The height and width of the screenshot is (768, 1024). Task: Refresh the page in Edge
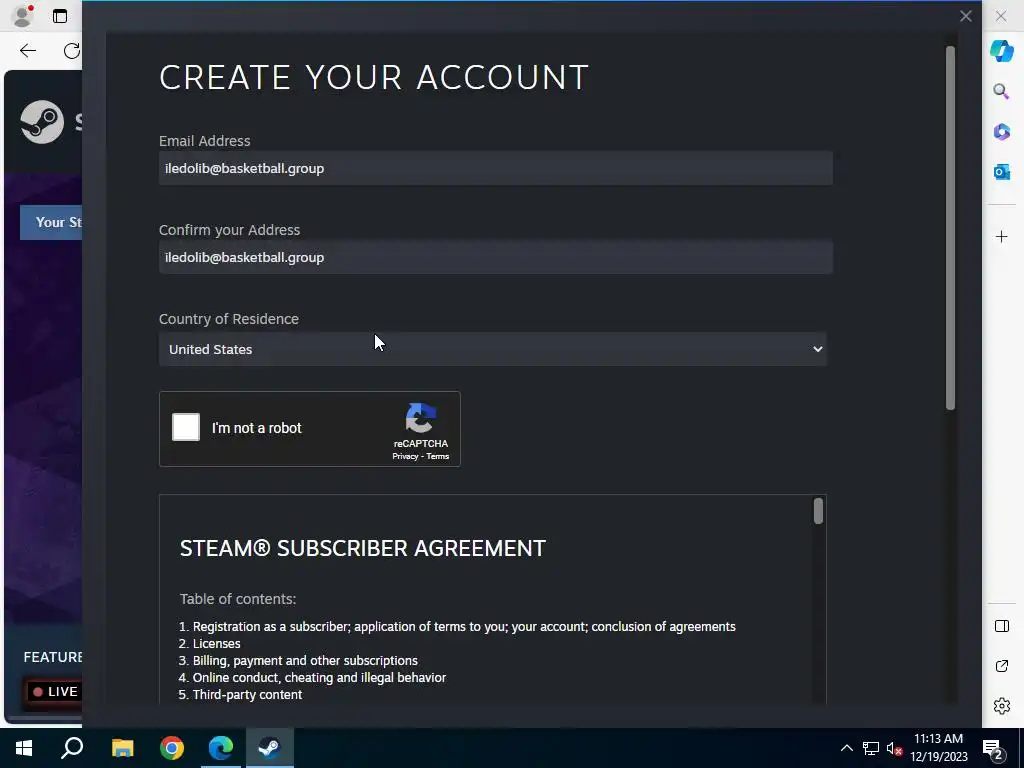point(72,51)
